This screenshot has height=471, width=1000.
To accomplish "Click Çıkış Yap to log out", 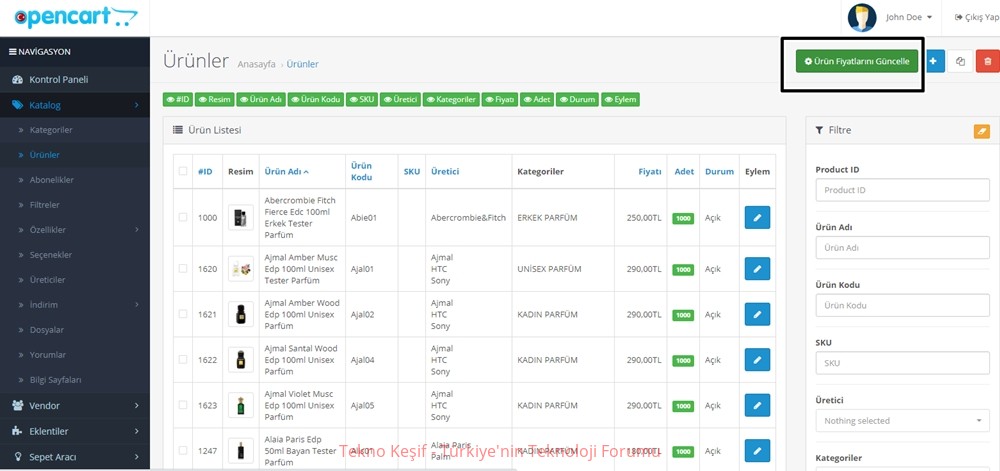I will click(x=976, y=17).
